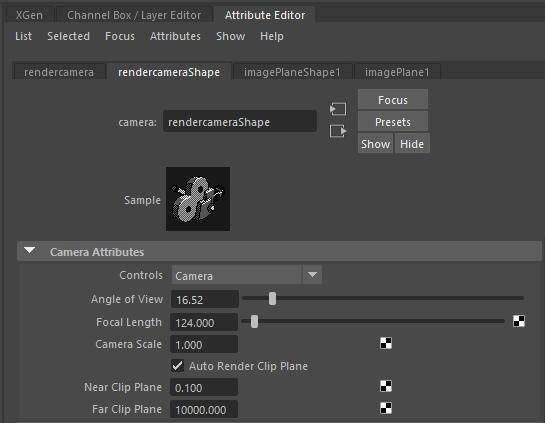Click the checkered map button for Camera Scale
The image size is (545, 423).
pos(386,343)
